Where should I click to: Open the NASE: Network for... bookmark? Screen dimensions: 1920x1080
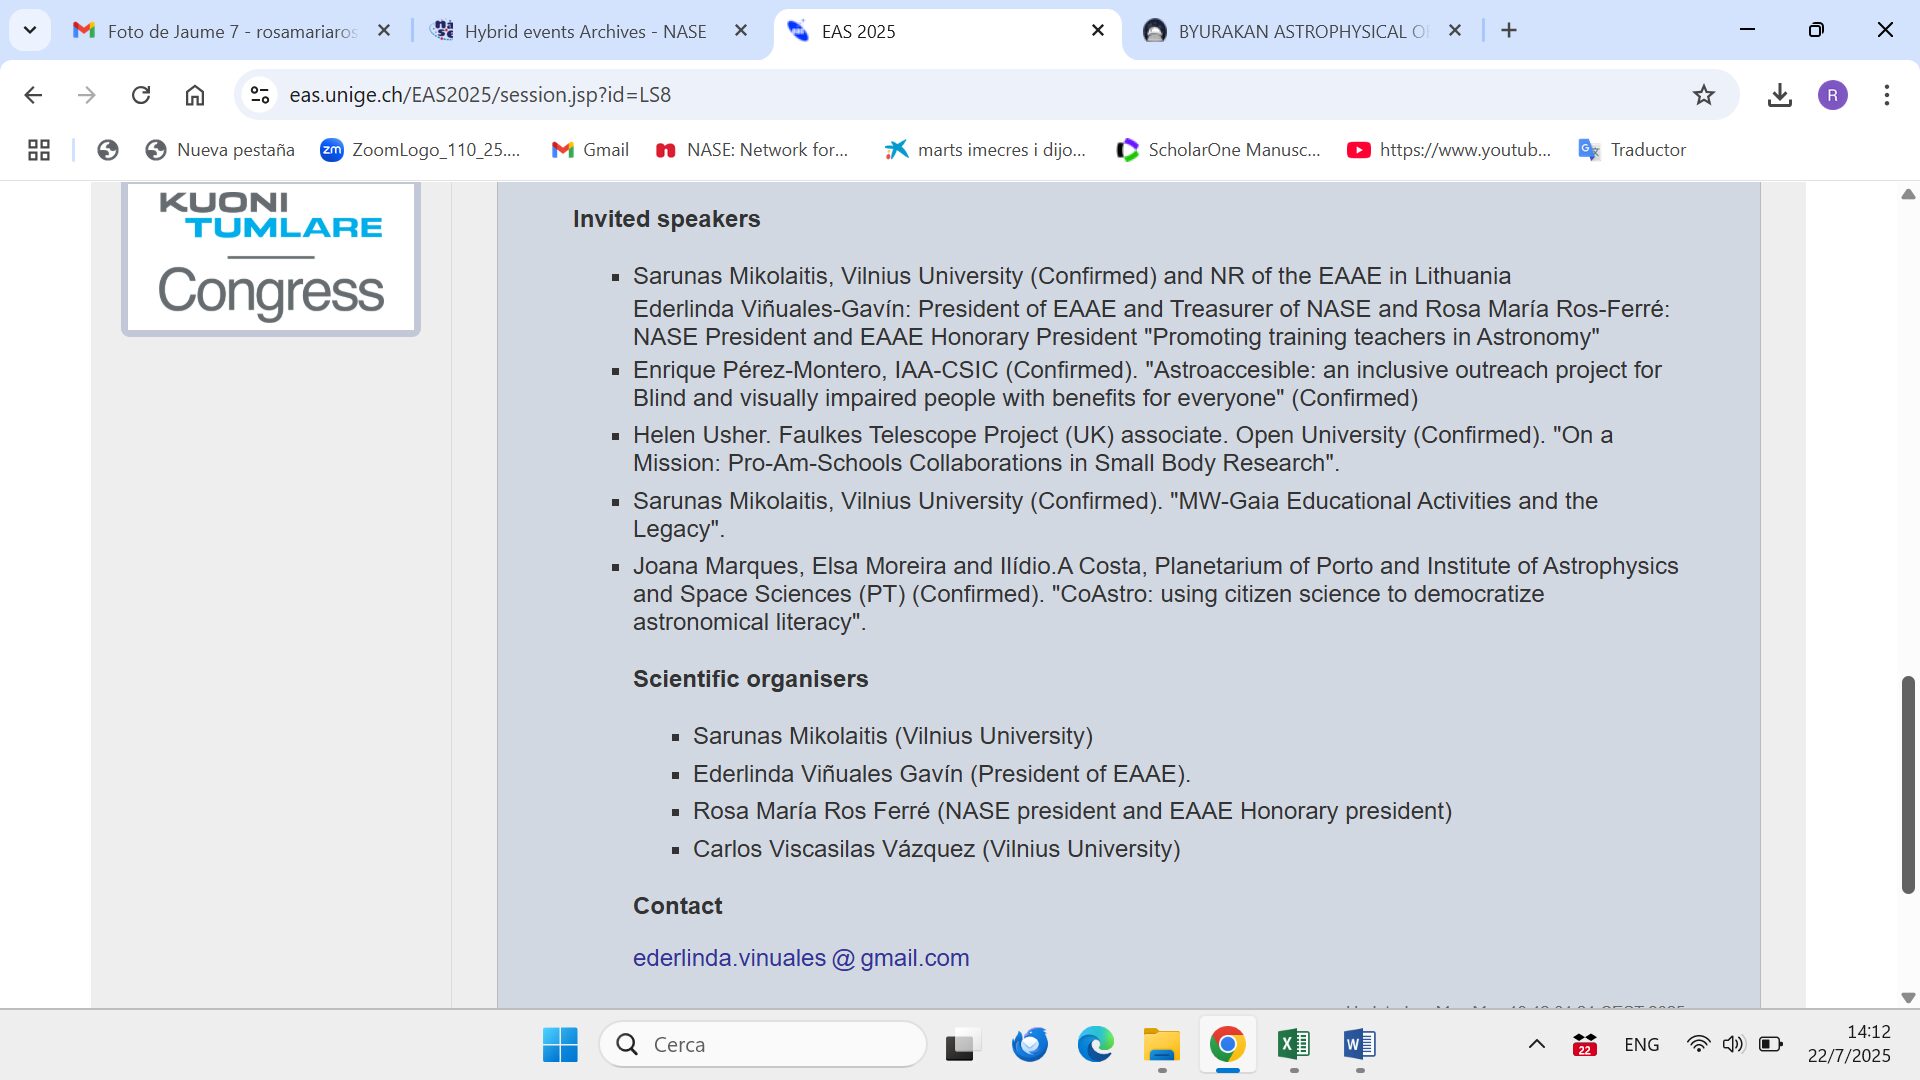(x=751, y=150)
